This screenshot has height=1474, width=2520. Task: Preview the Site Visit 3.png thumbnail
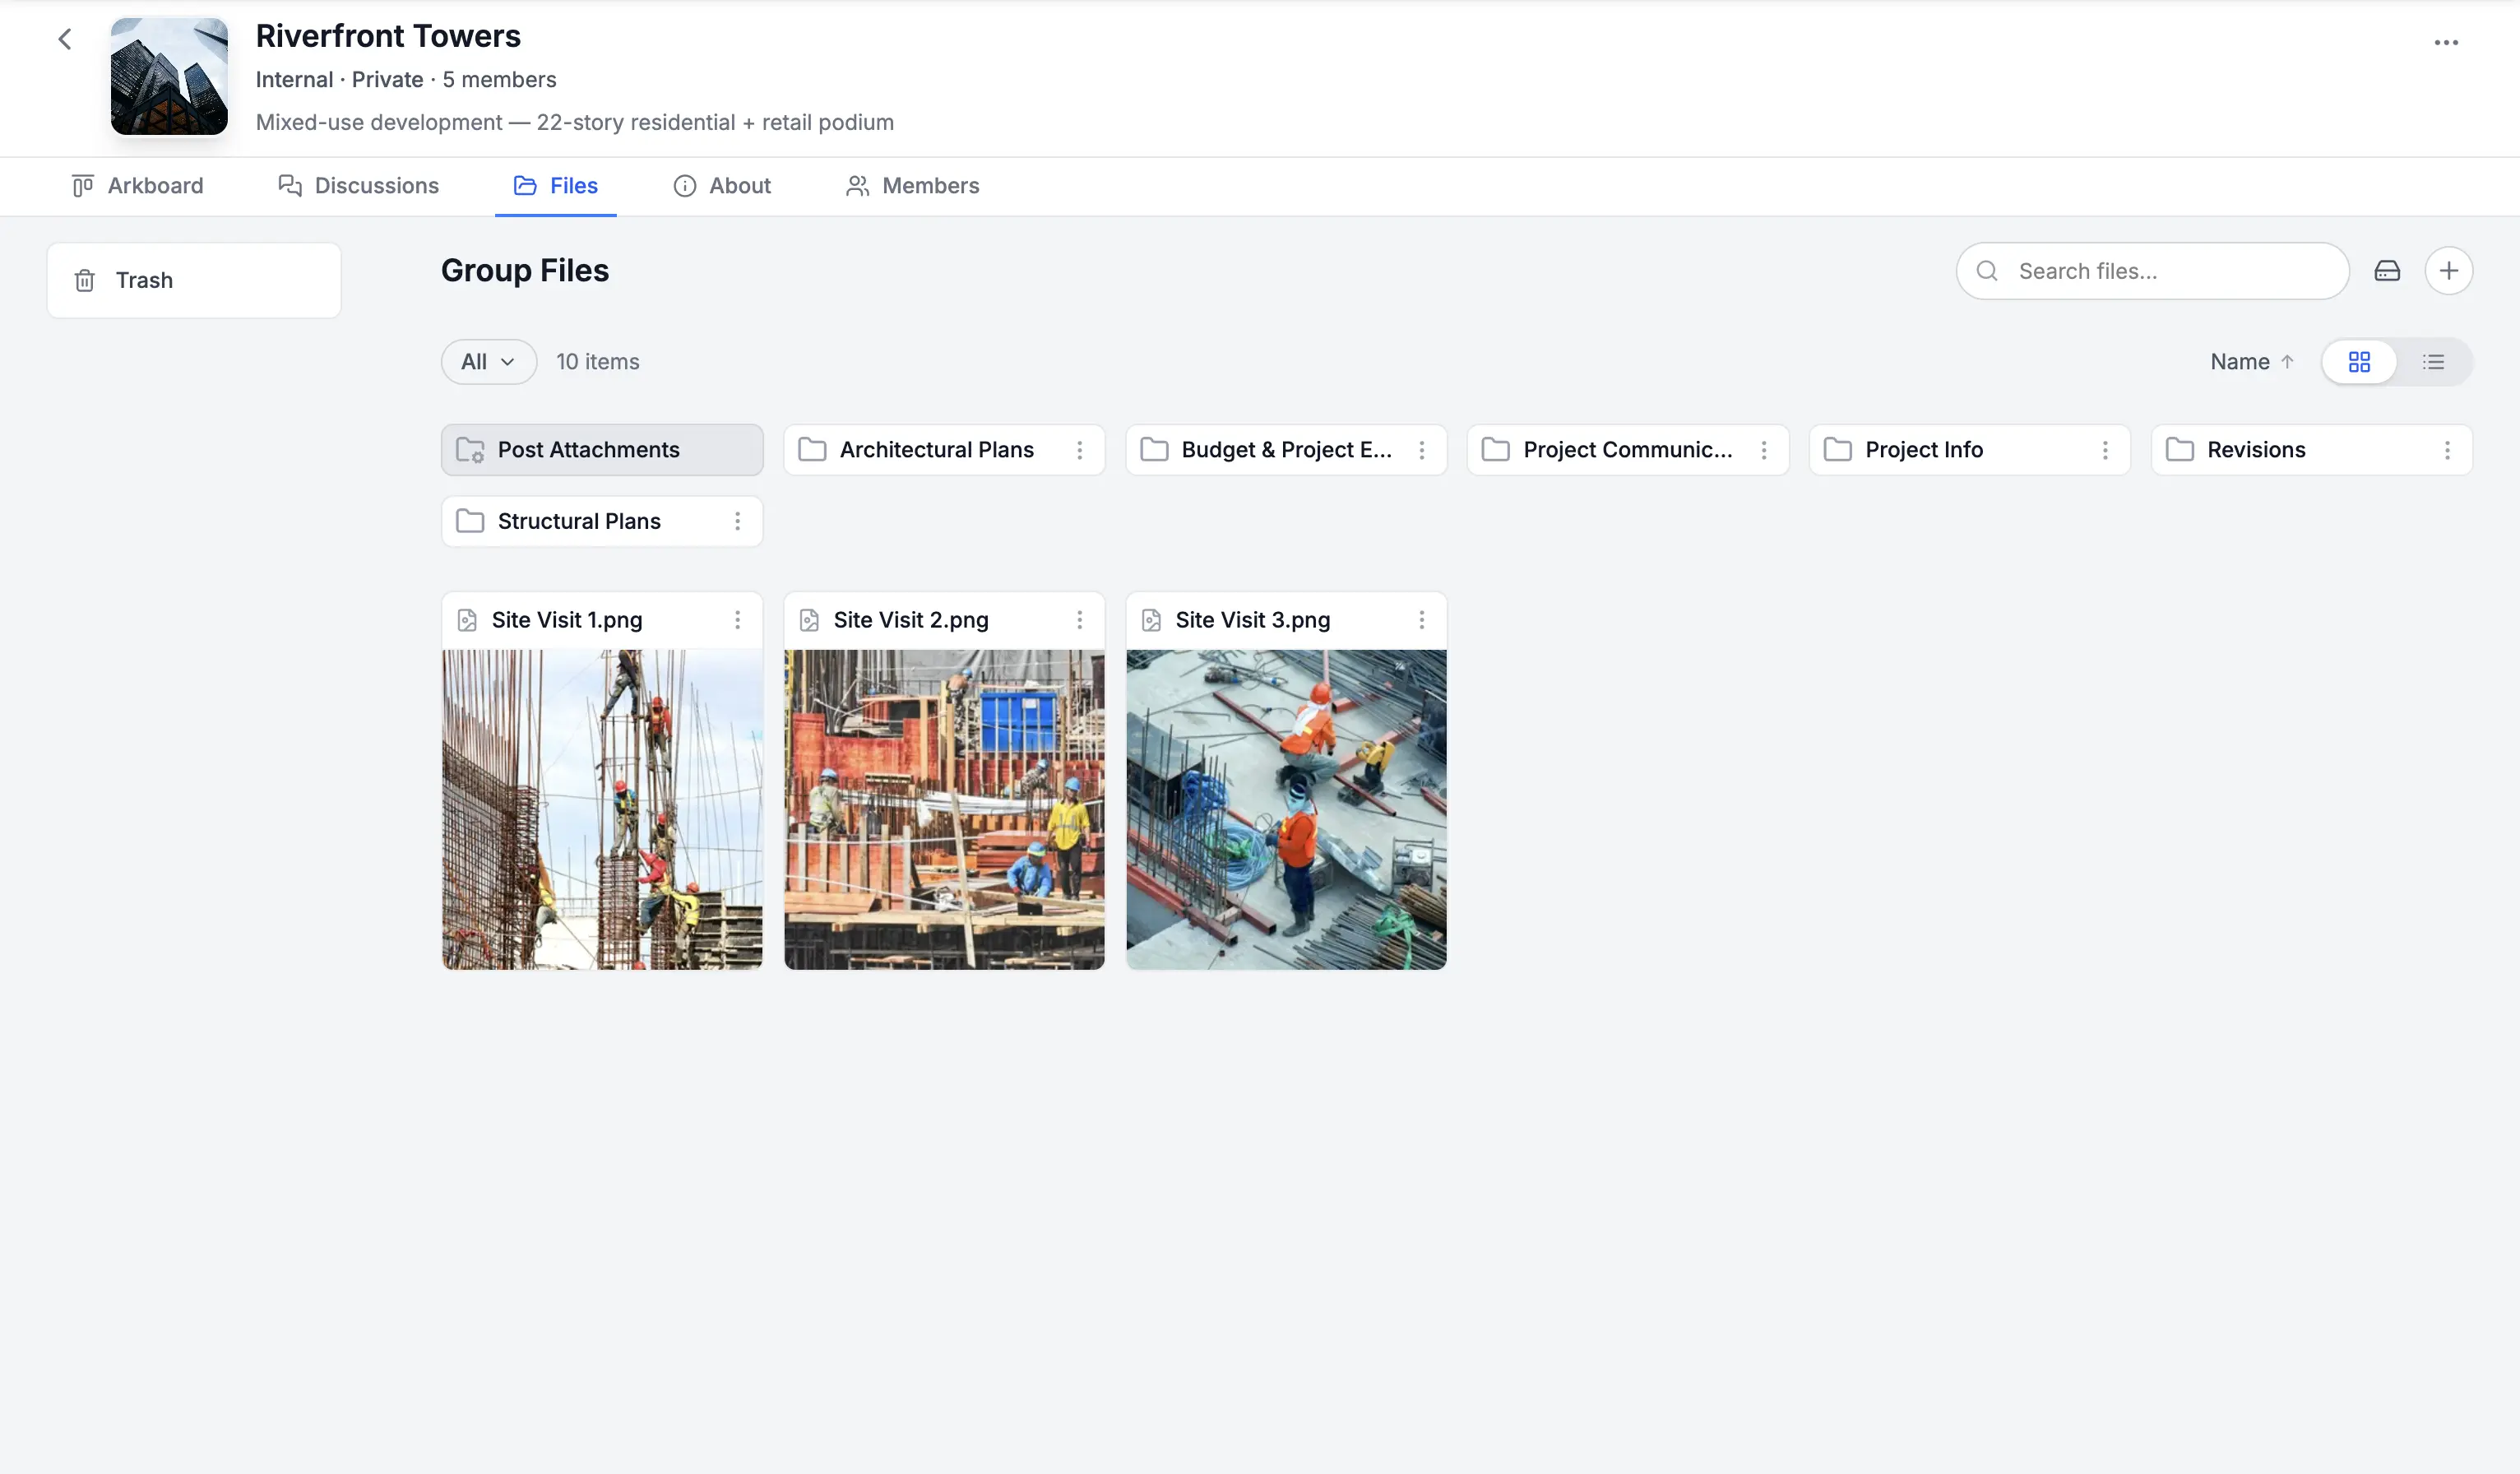[x=1286, y=809]
